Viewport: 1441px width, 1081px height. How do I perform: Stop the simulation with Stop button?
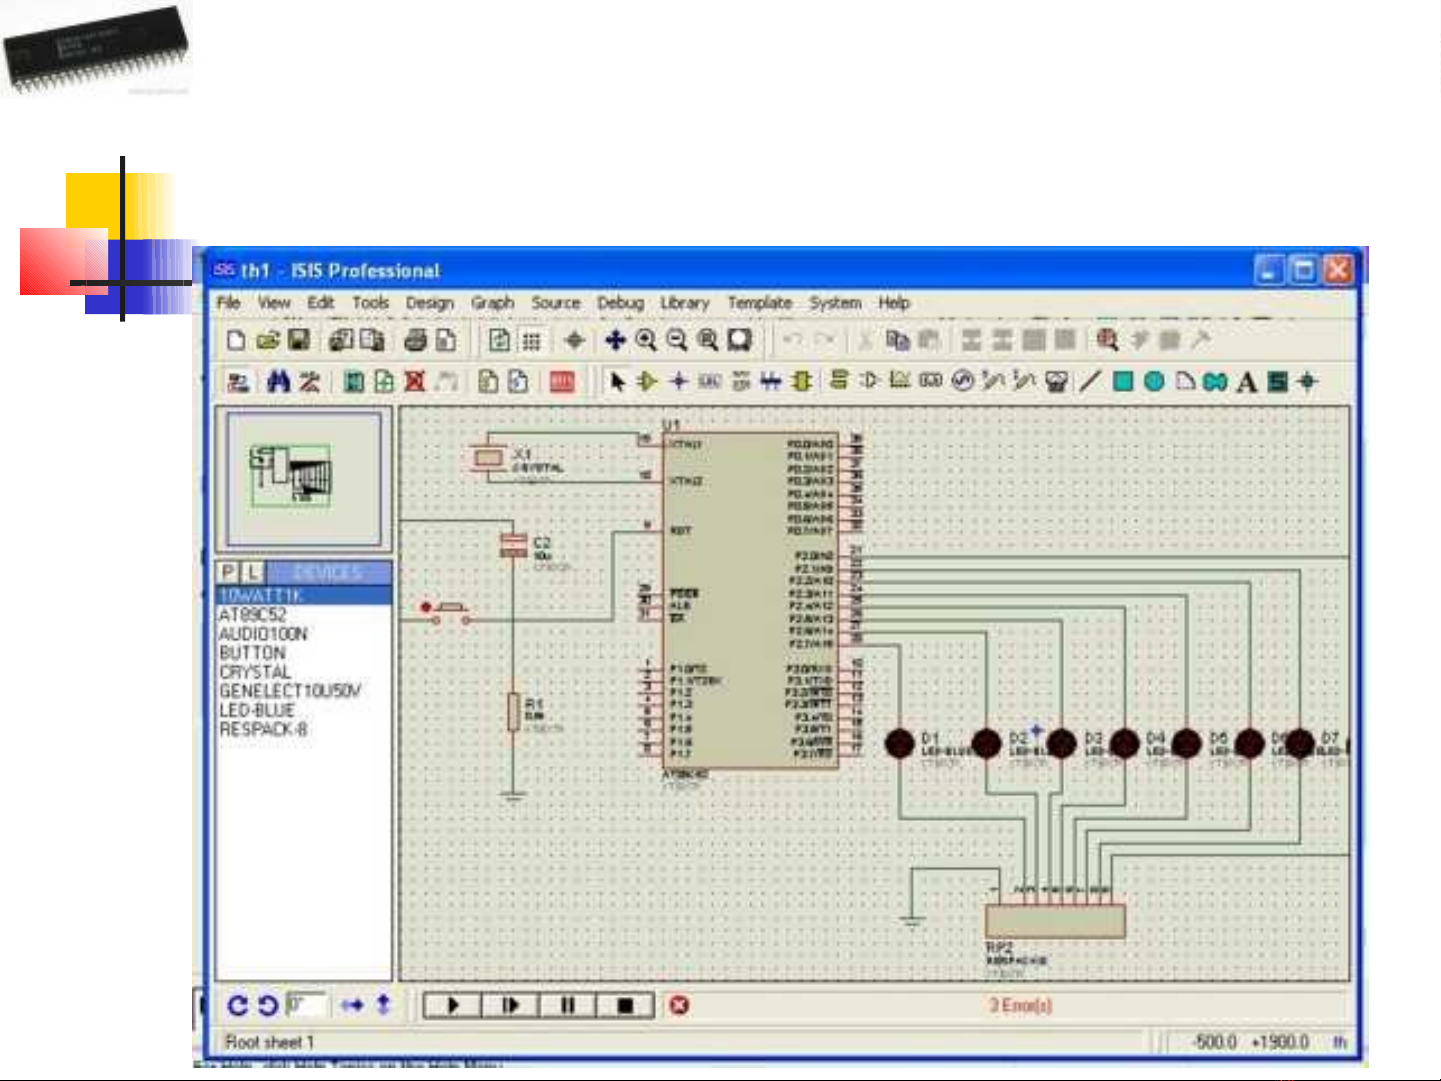(x=625, y=1005)
